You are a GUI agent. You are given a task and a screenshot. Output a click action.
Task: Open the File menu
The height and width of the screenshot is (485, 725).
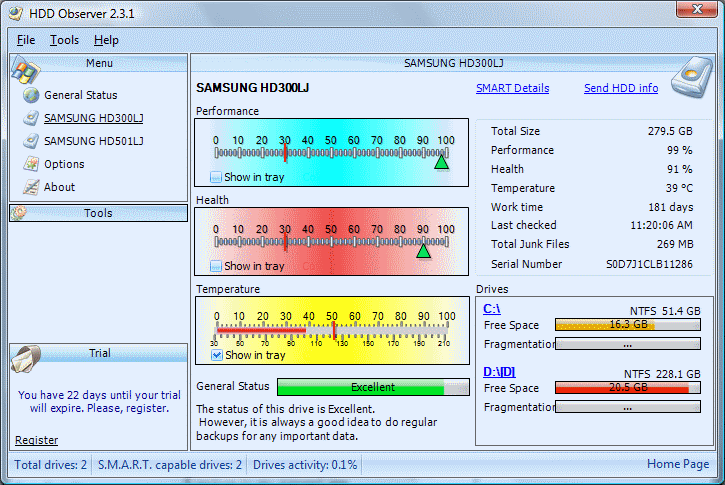click(26, 40)
